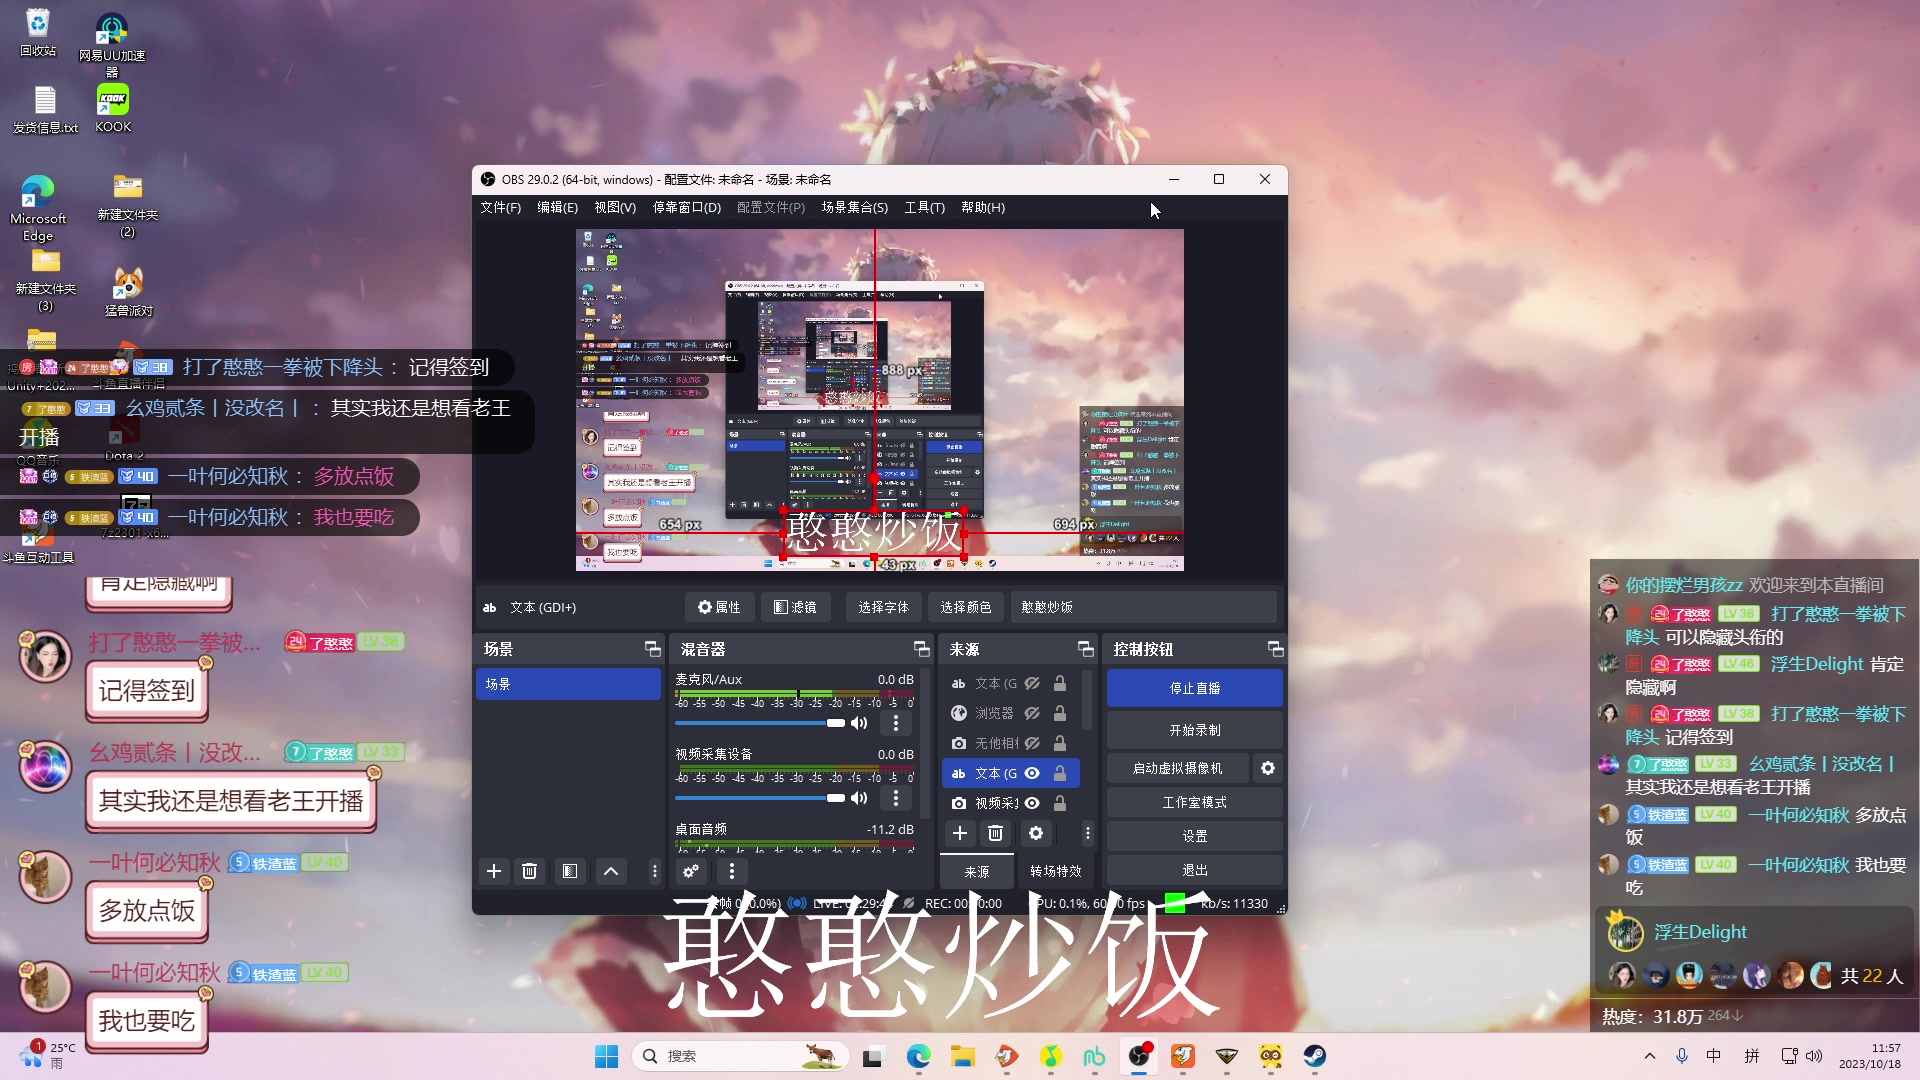This screenshot has height=1080, width=1920.
Task: Open virtual camera settings gear
Action: [x=1268, y=768]
